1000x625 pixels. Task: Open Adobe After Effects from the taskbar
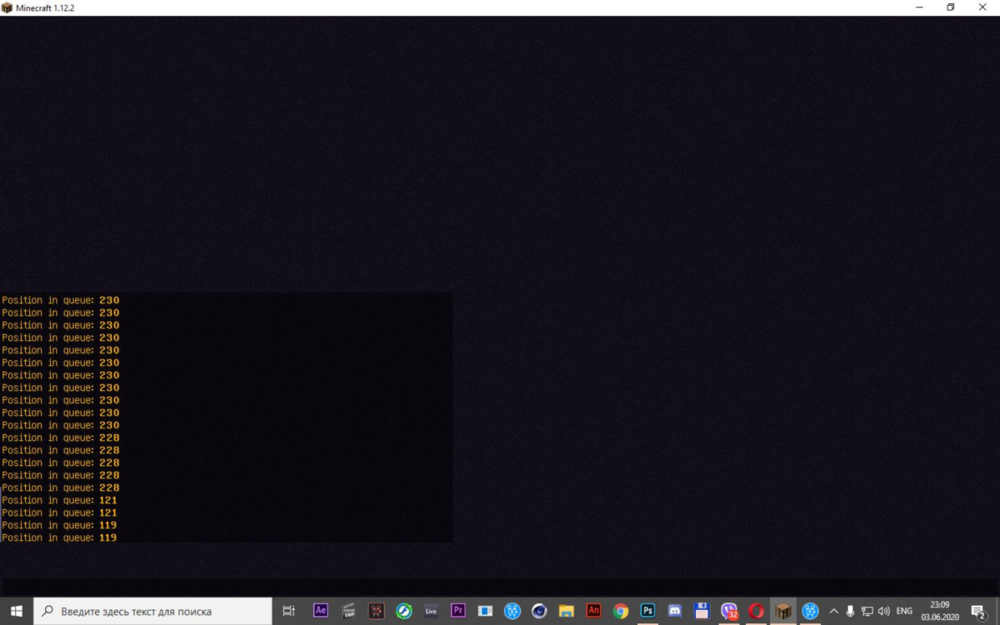point(320,611)
